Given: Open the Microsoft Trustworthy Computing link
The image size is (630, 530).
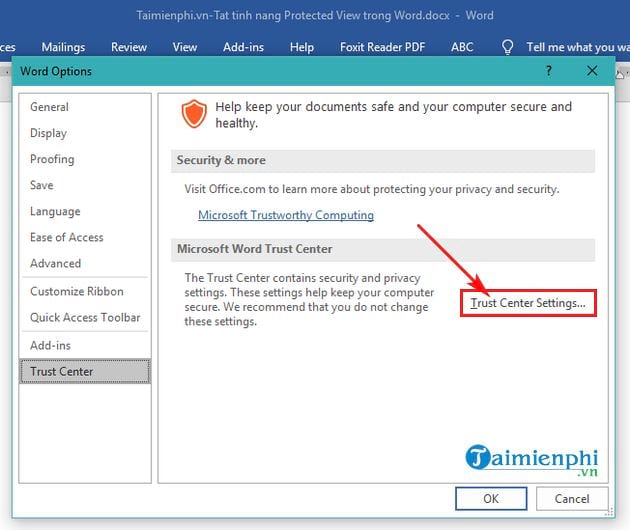Looking at the screenshot, I should (x=285, y=215).
